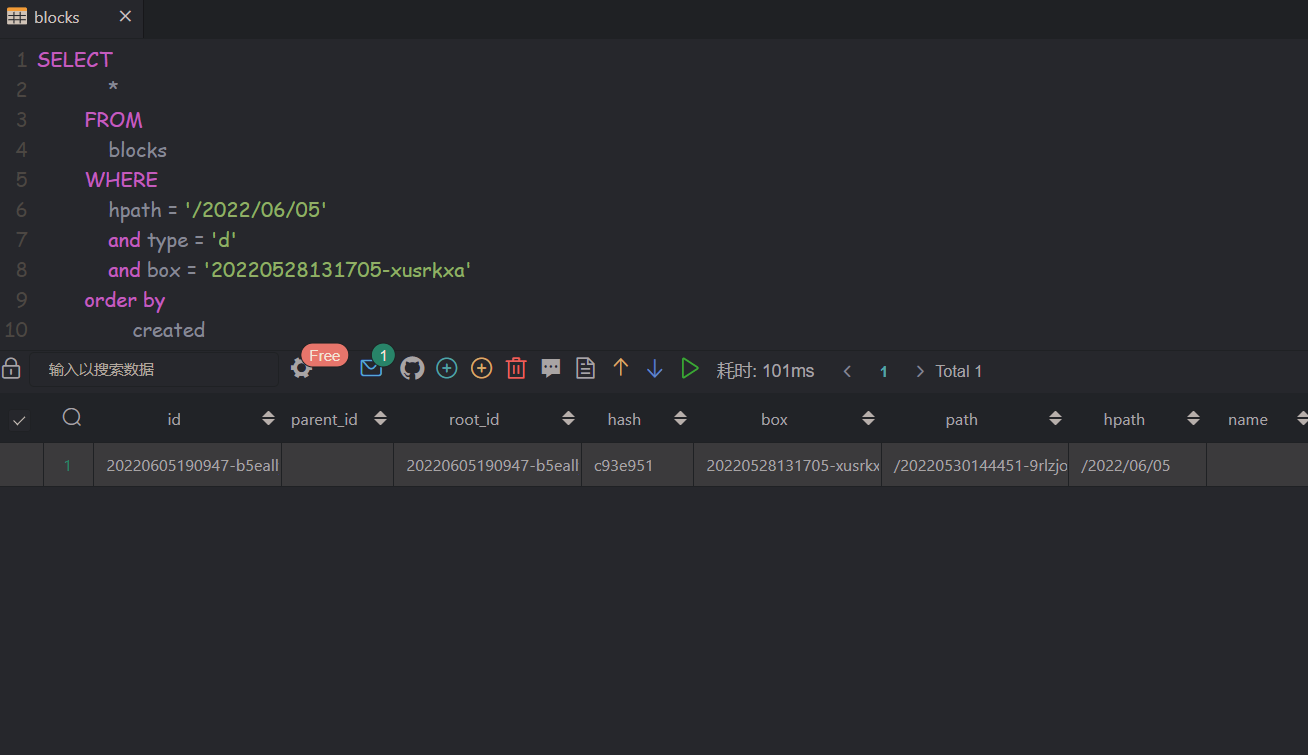The width and height of the screenshot is (1308, 755).
Task: Click the orange up arrow icon
Action: click(620, 368)
